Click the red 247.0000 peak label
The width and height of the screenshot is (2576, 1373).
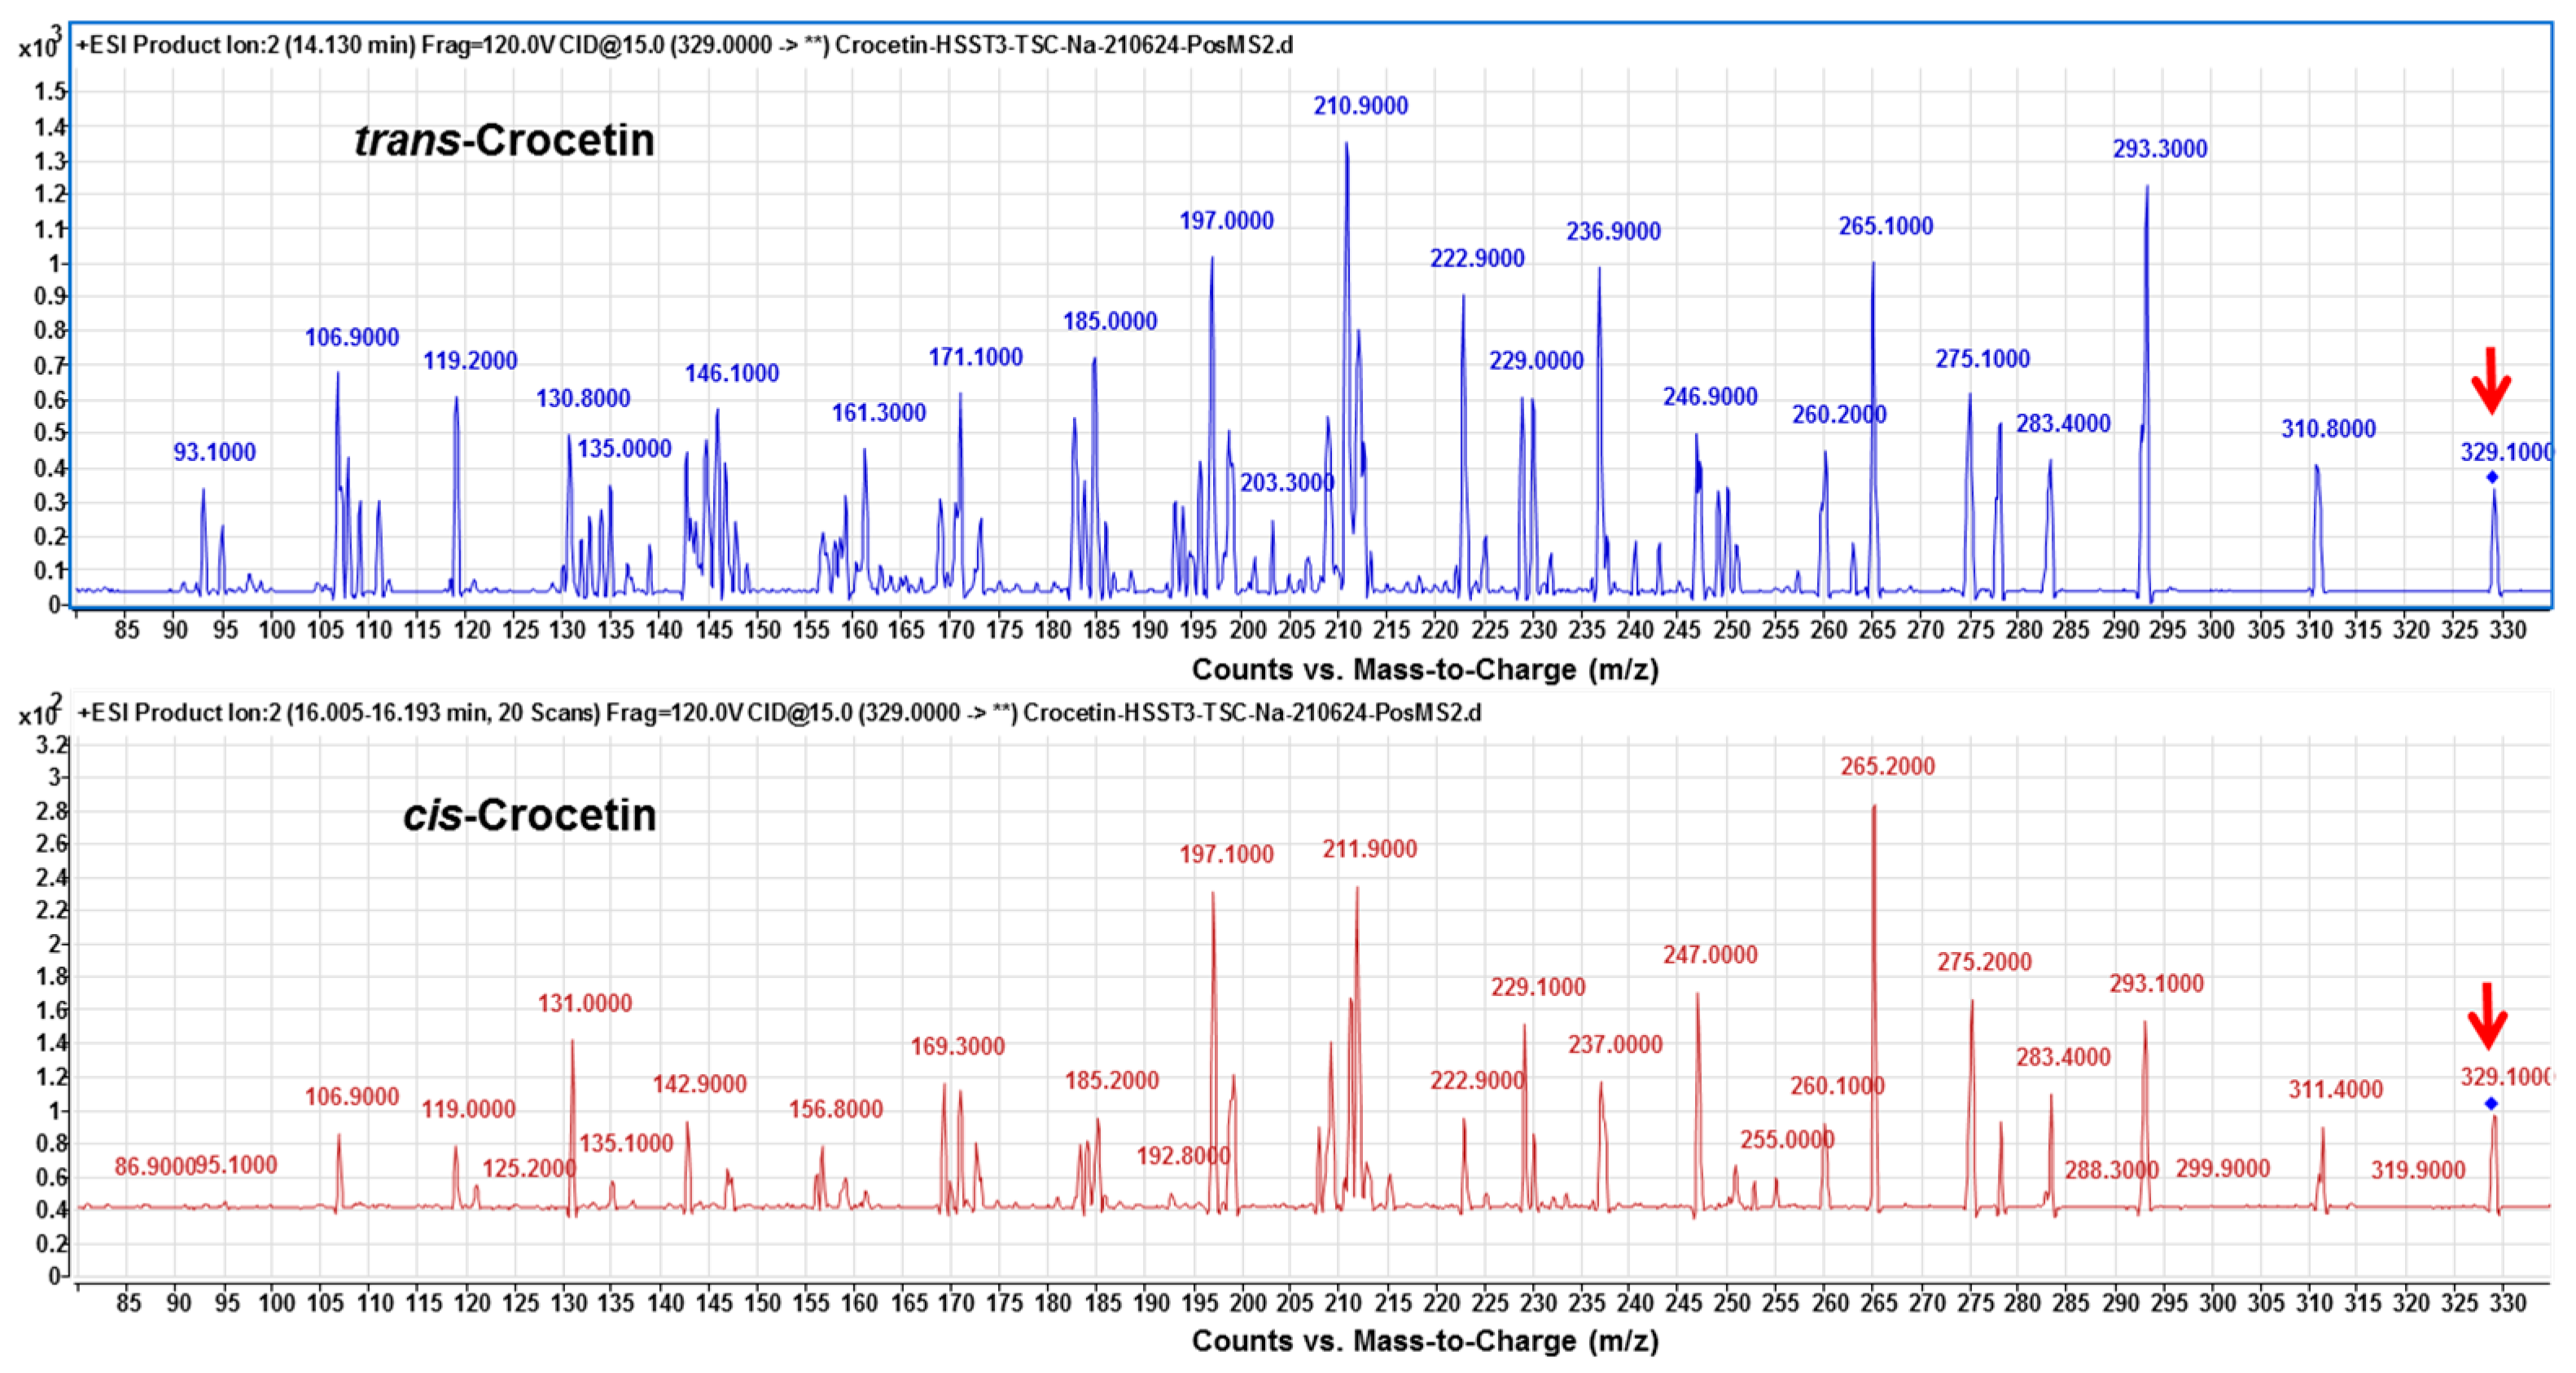1710,956
